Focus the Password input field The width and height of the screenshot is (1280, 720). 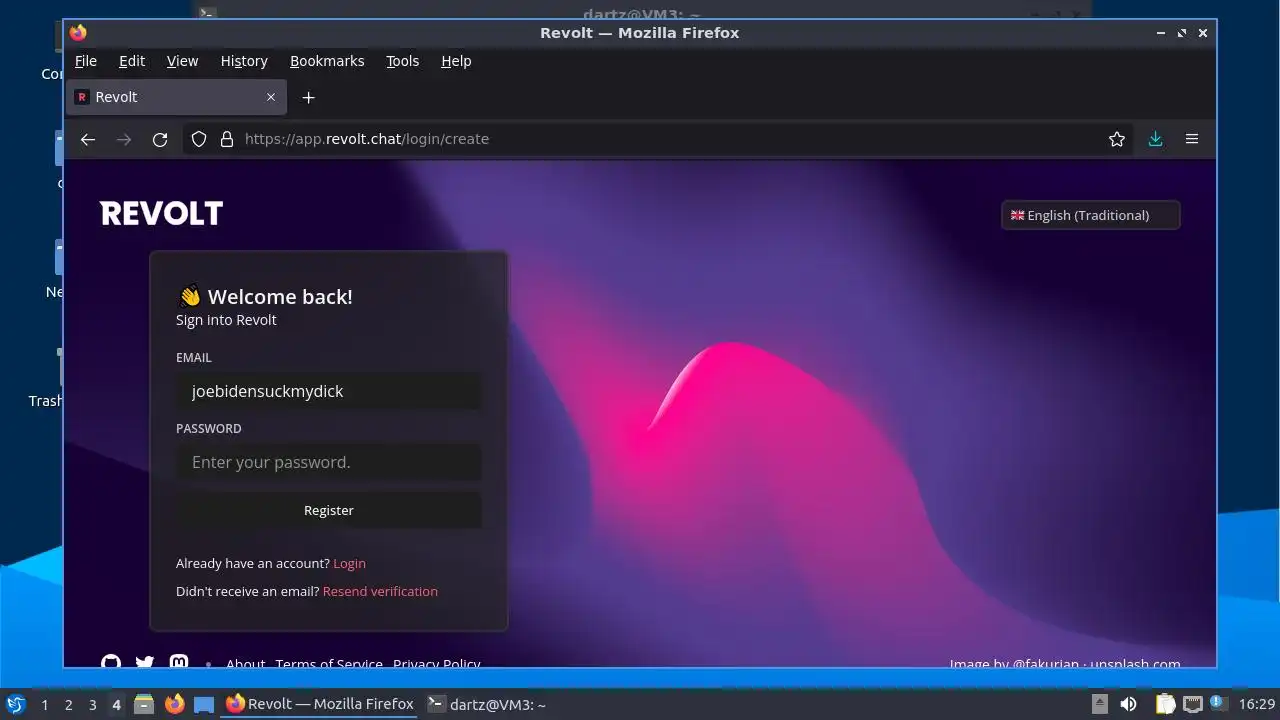point(329,462)
